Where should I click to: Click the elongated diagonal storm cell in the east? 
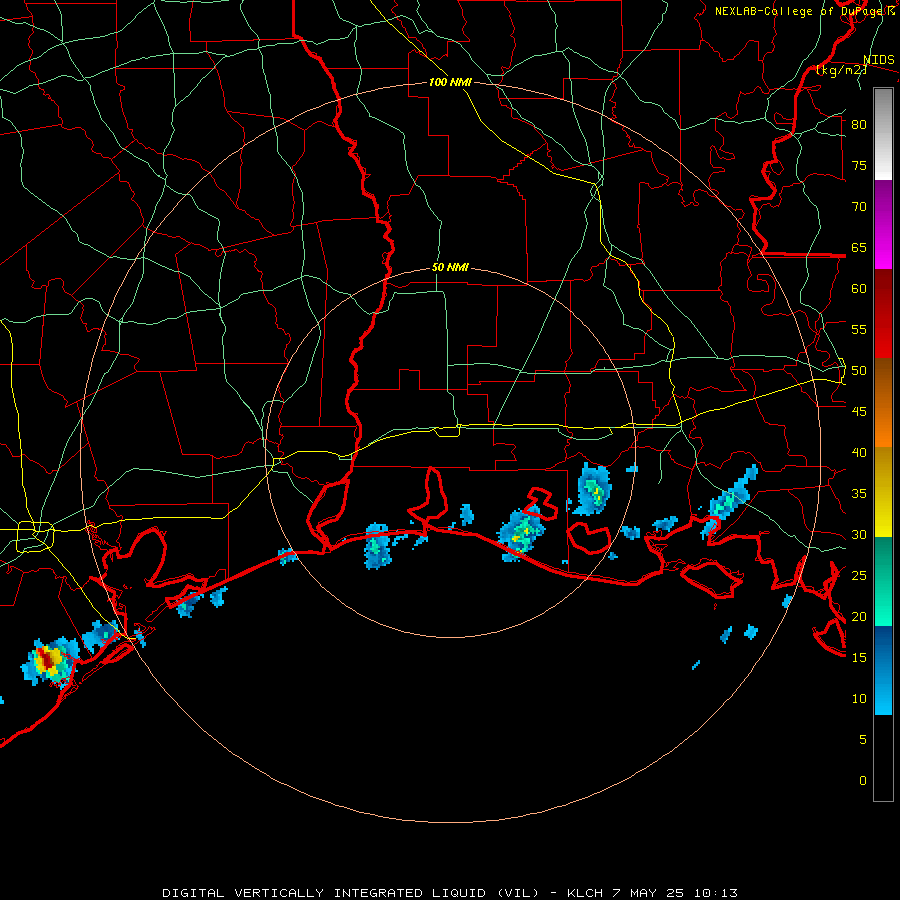[729, 501]
